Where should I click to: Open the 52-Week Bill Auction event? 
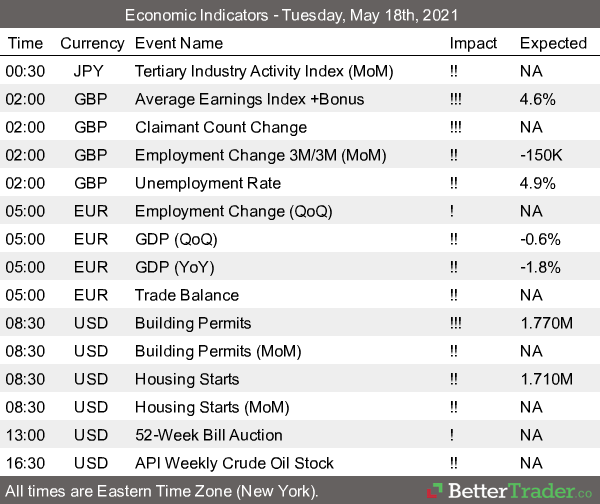coord(209,435)
